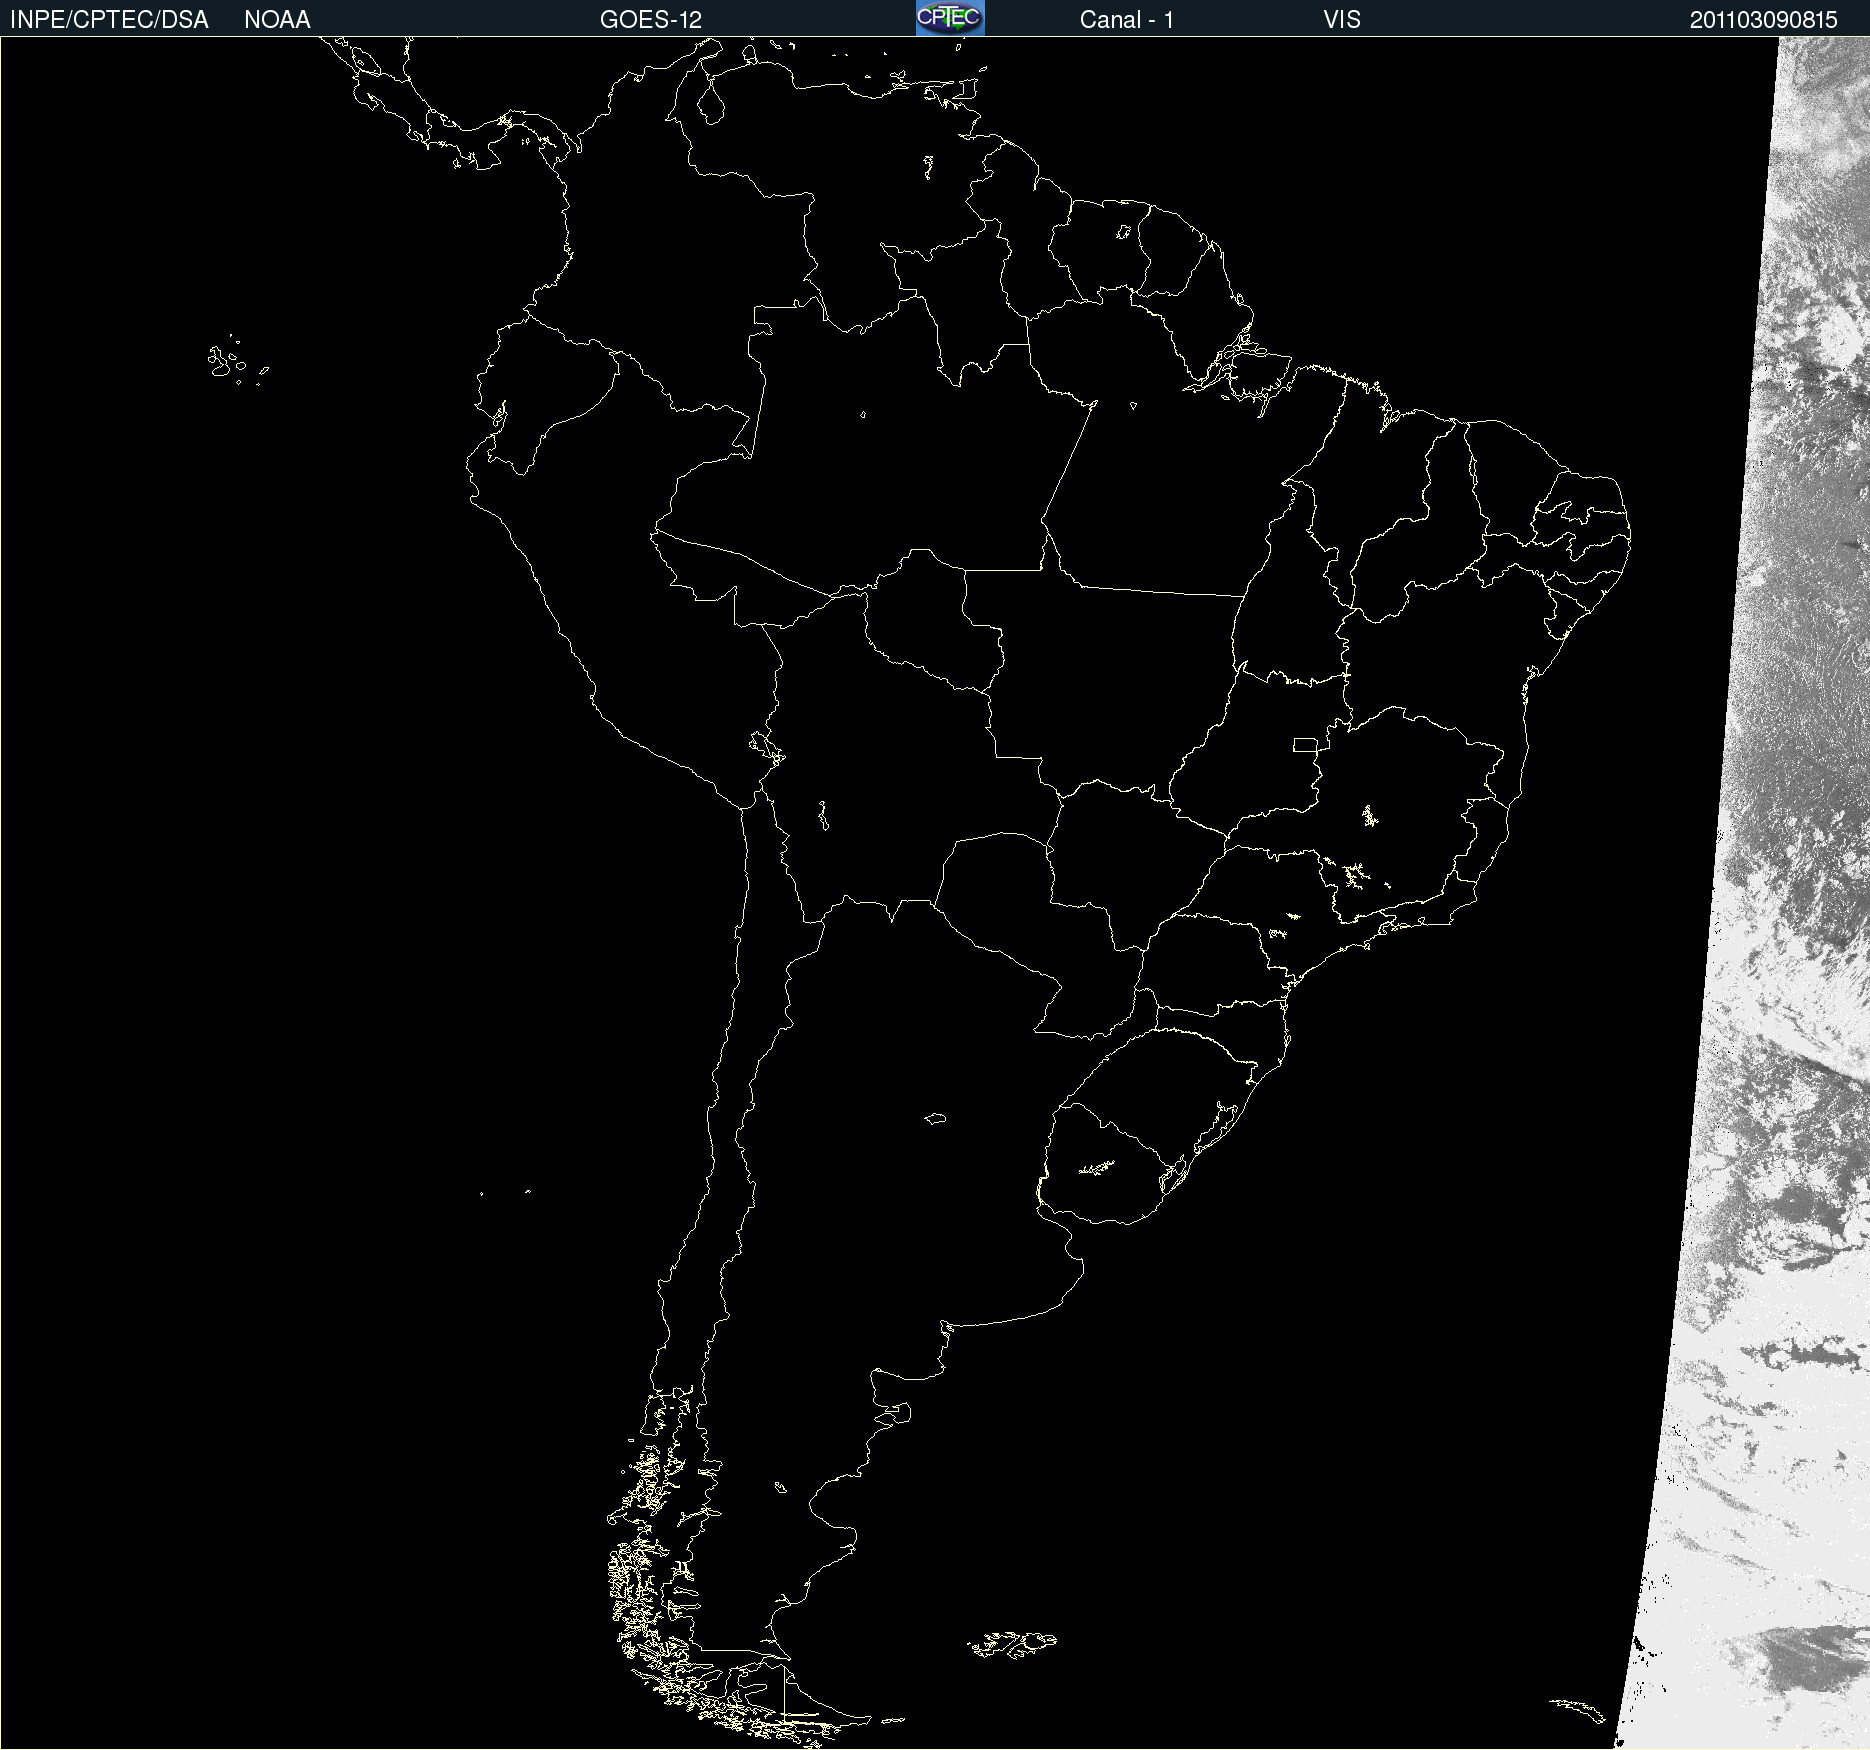
Task: Click the NOAA label in the header
Action: tap(277, 20)
